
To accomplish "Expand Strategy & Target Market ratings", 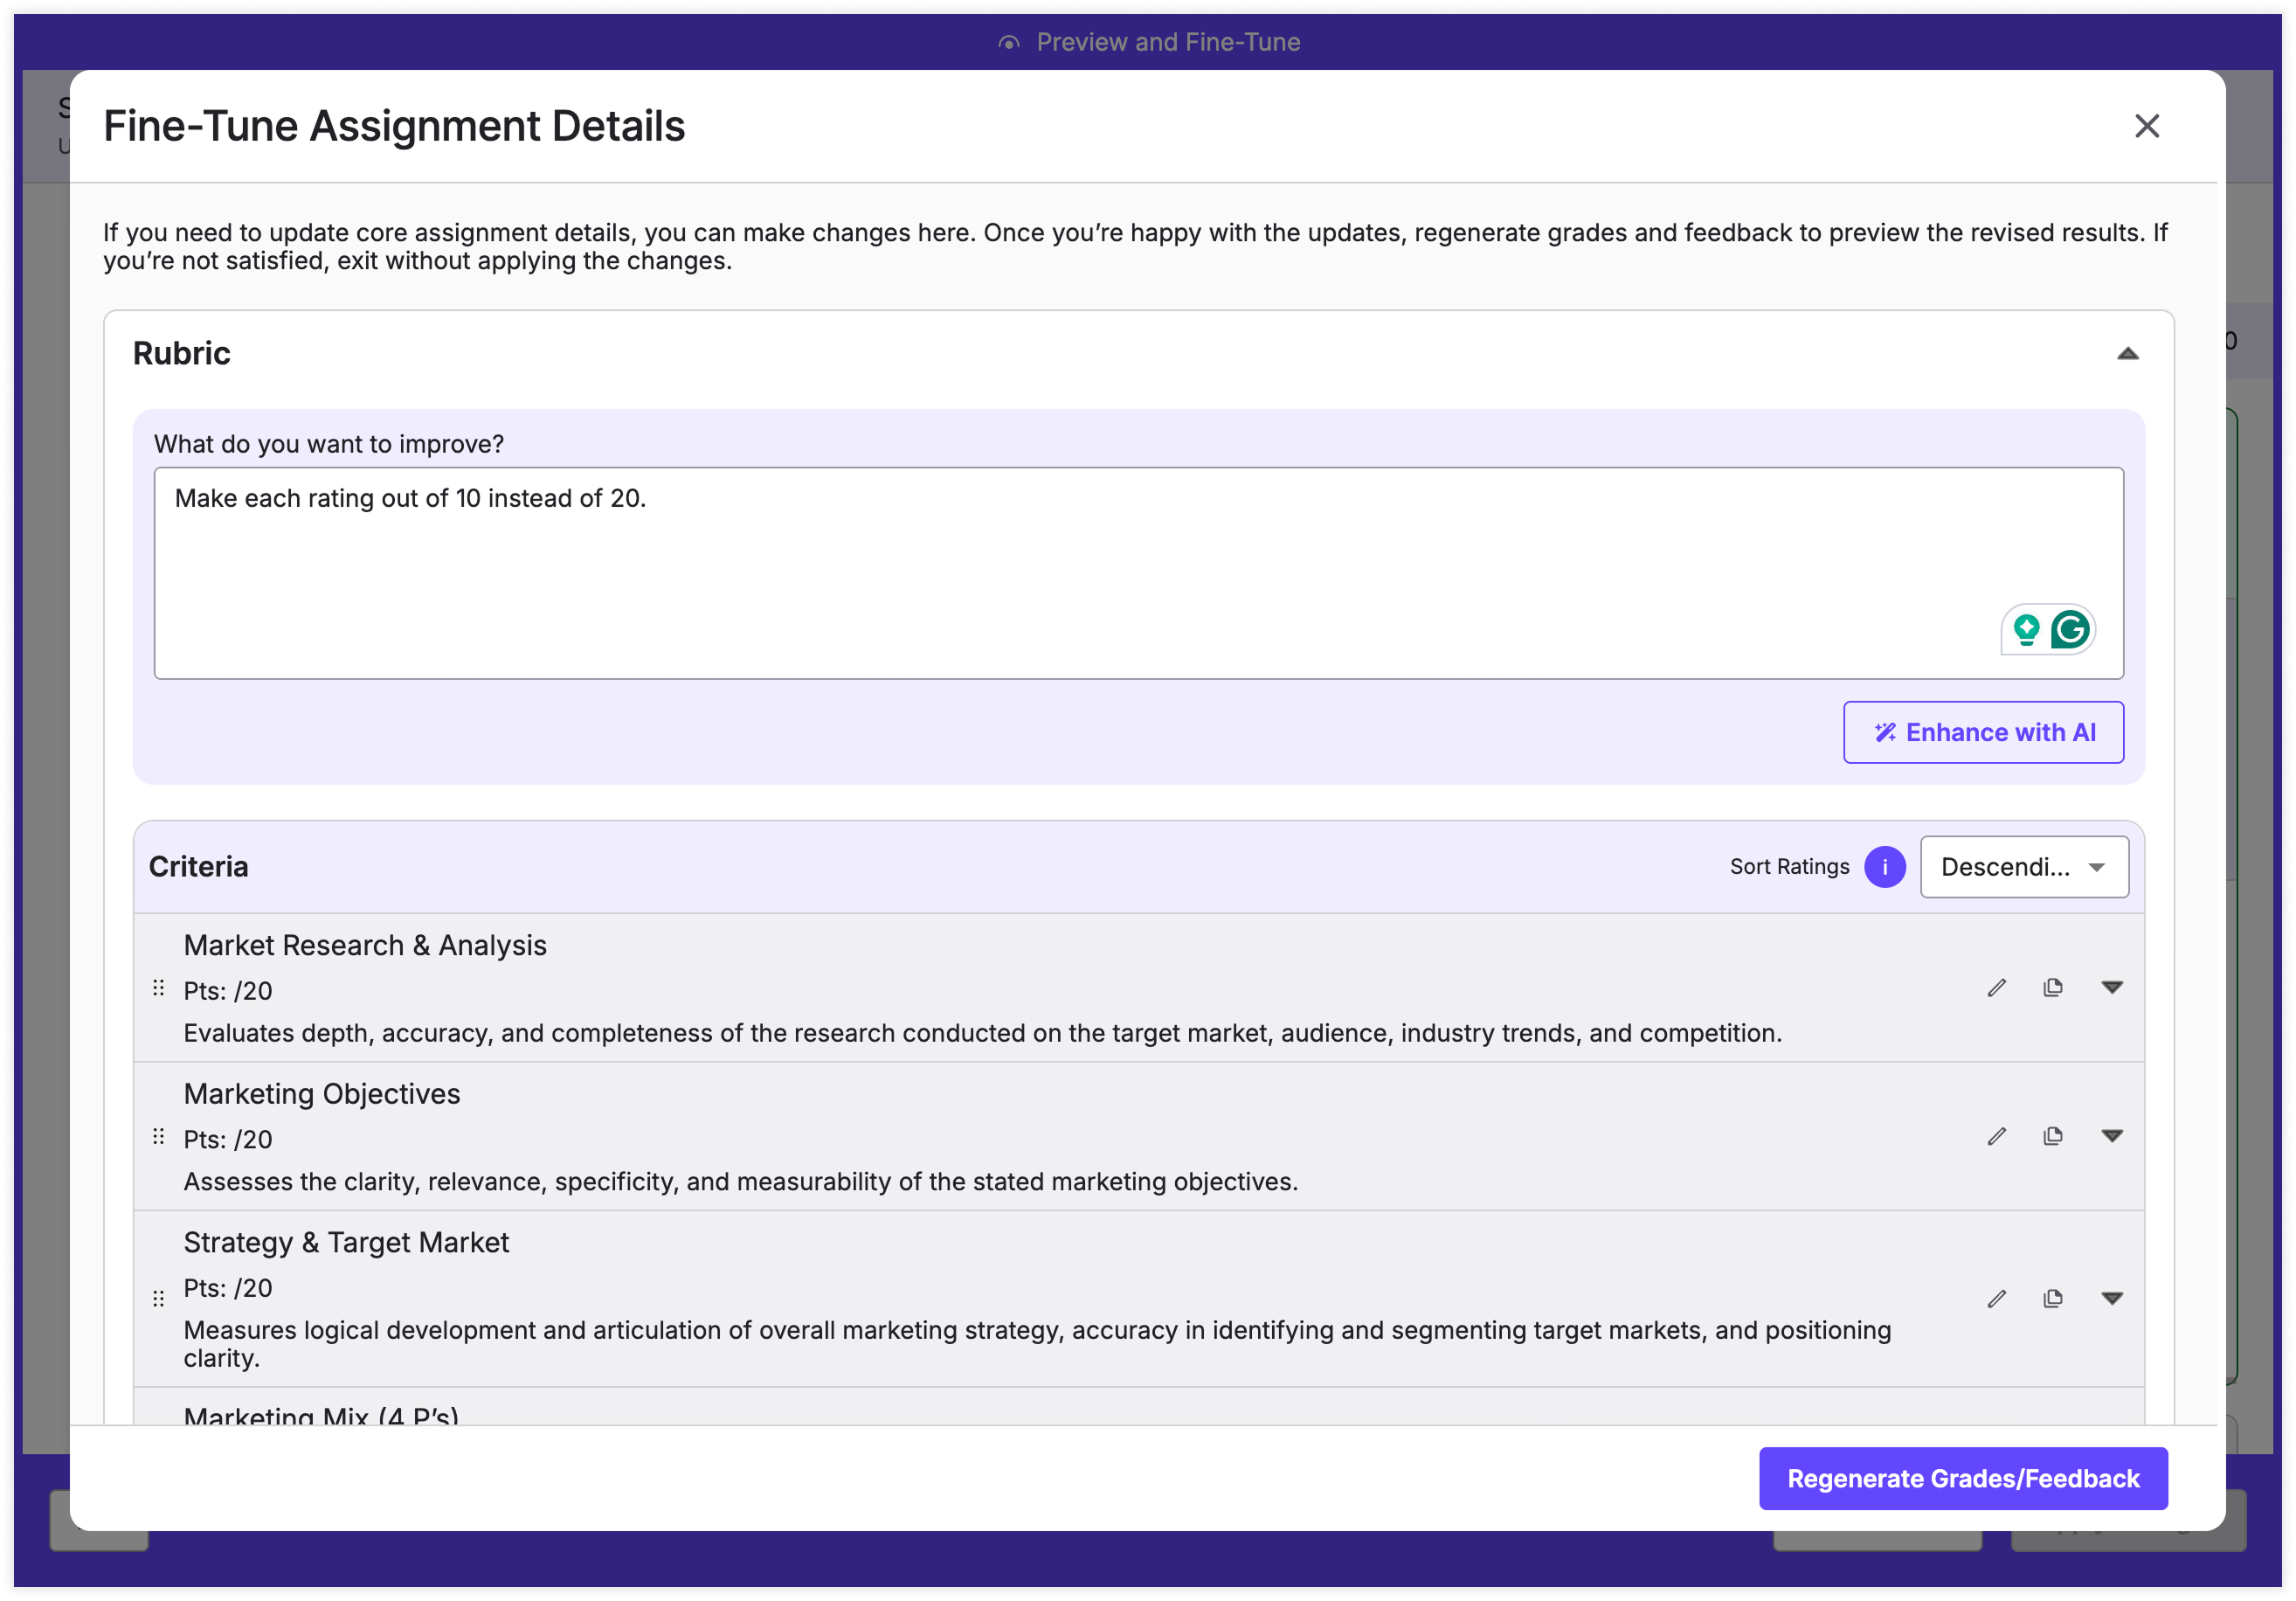I will pyautogui.click(x=2111, y=1298).
